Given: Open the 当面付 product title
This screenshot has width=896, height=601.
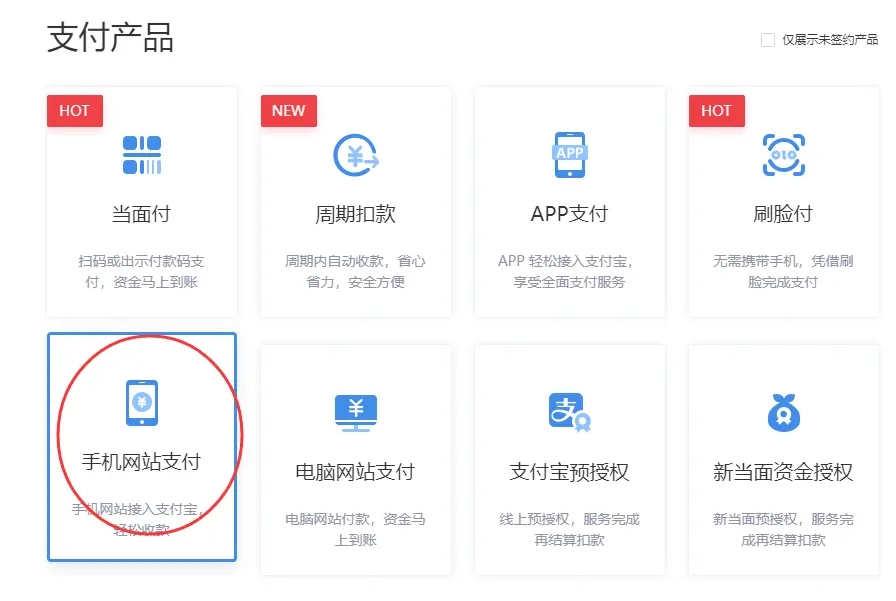Looking at the screenshot, I should pyautogui.click(x=142, y=214).
